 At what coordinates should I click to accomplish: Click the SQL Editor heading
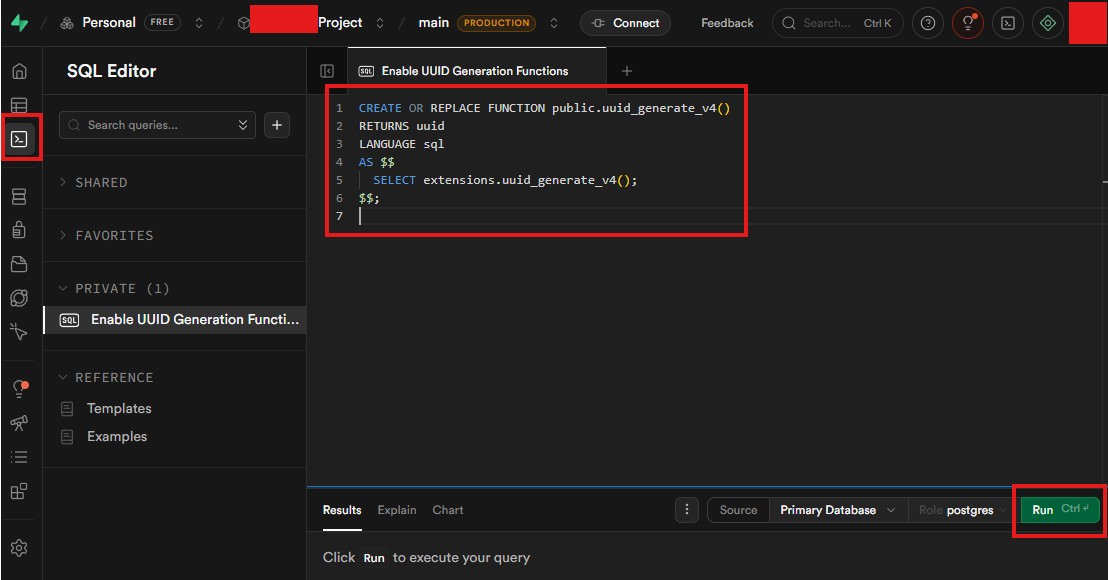point(112,71)
